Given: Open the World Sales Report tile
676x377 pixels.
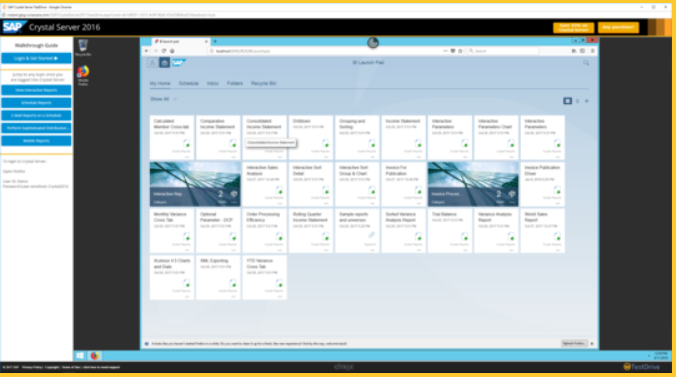Looking at the screenshot, I should point(542,231).
